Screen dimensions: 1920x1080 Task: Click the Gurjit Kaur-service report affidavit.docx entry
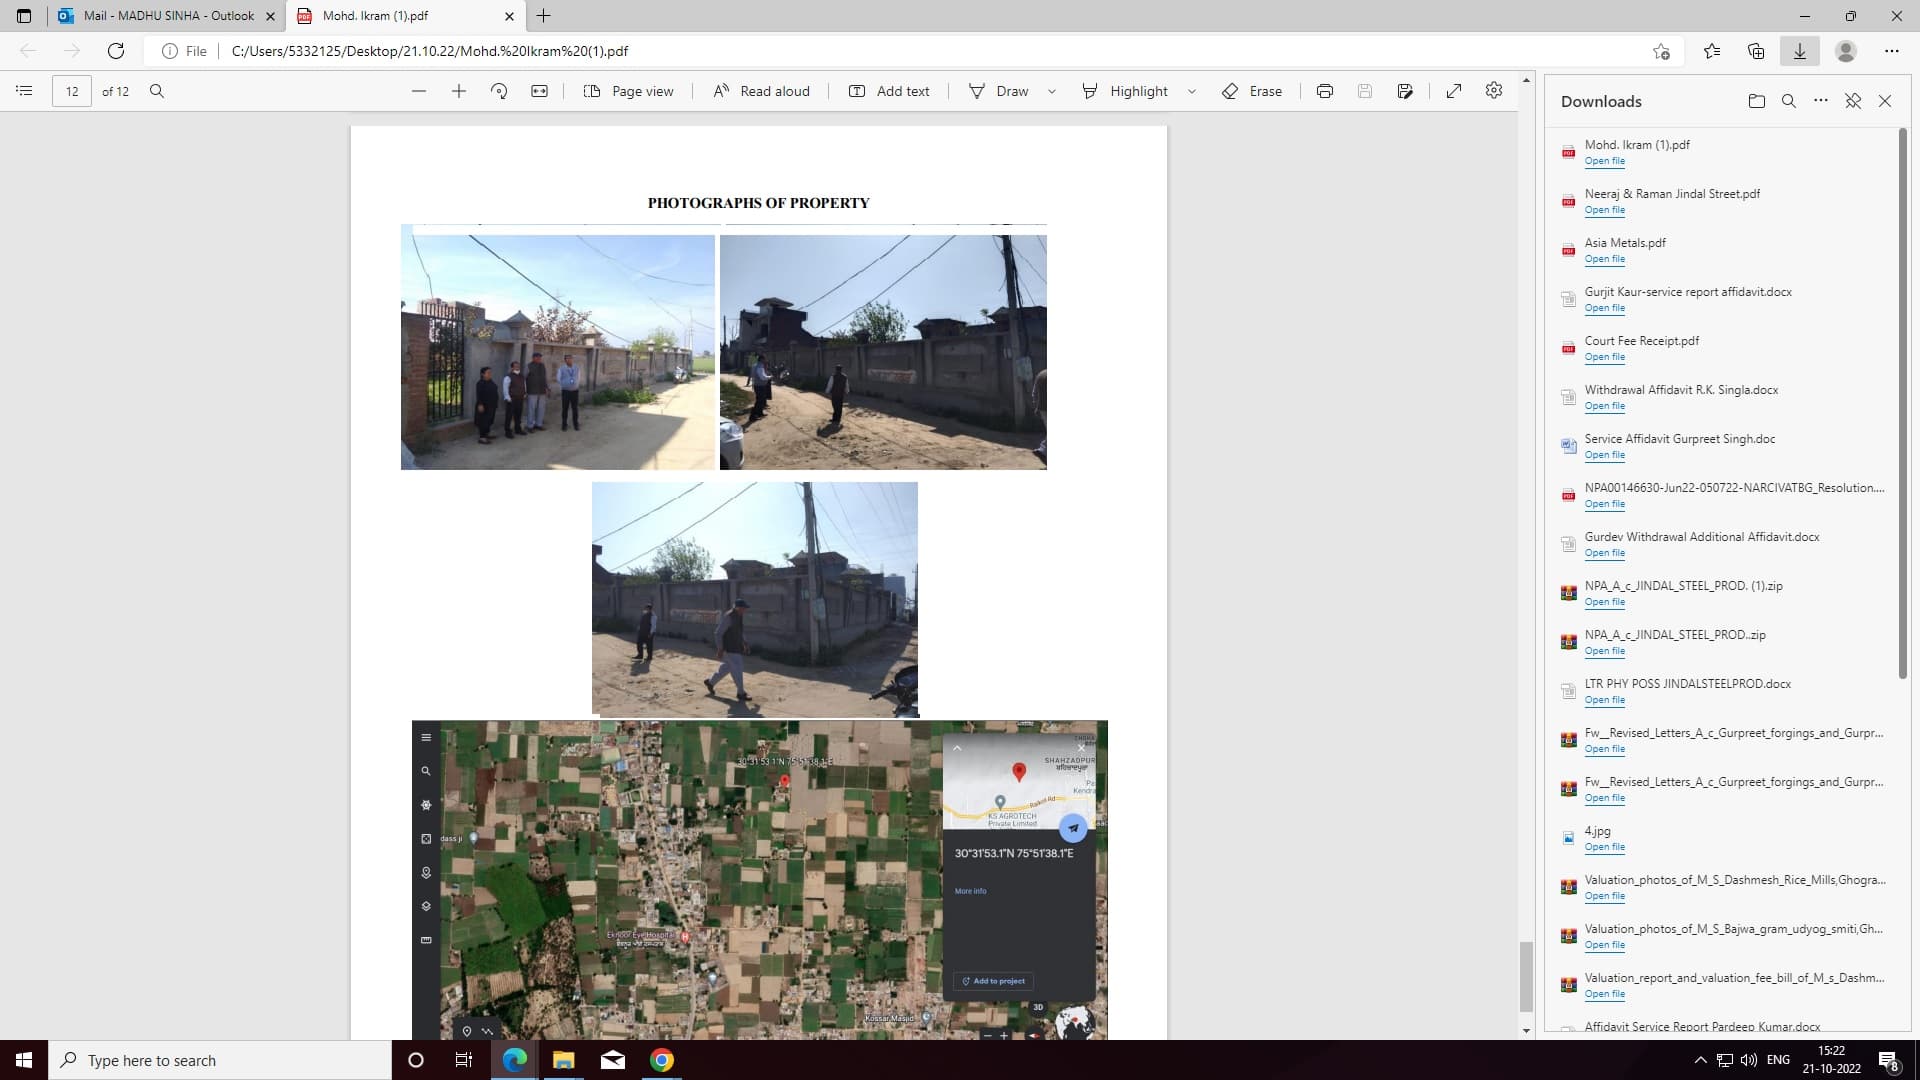coord(1722,299)
